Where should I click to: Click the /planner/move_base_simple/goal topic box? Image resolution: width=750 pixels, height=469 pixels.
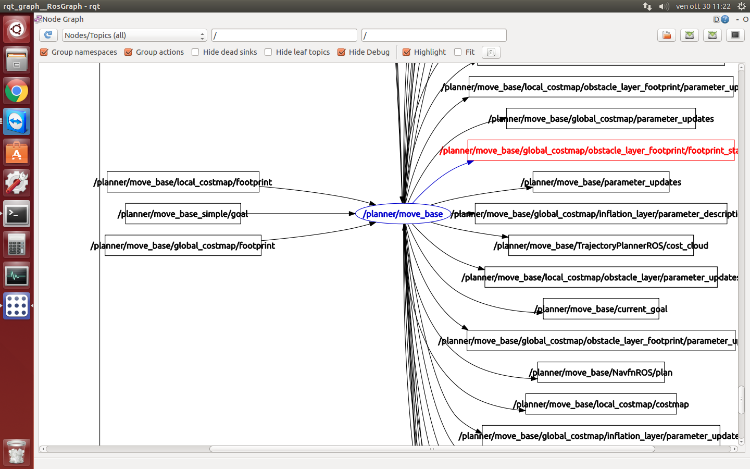click(182, 214)
